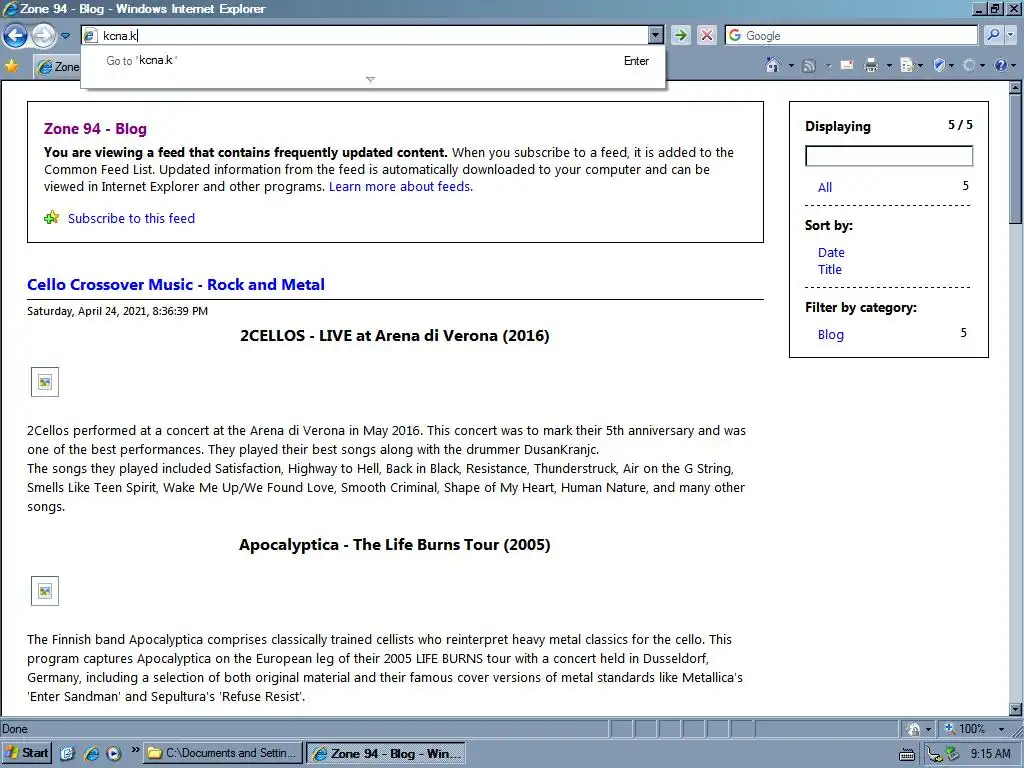Open the Feeds dropdown arrow

pyautogui.click(x=827, y=65)
